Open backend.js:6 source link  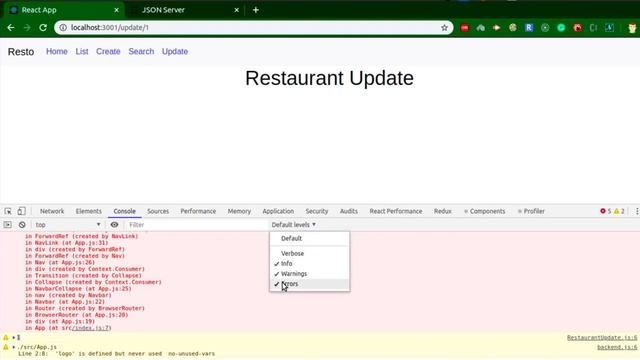pos(617,347)
